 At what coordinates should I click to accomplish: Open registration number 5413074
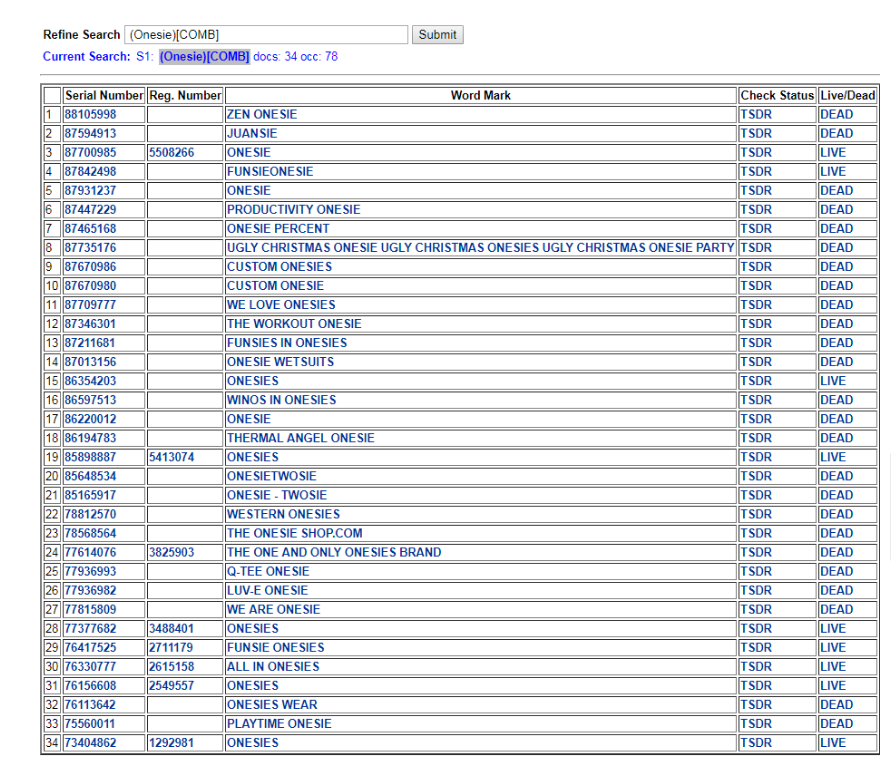171,457
